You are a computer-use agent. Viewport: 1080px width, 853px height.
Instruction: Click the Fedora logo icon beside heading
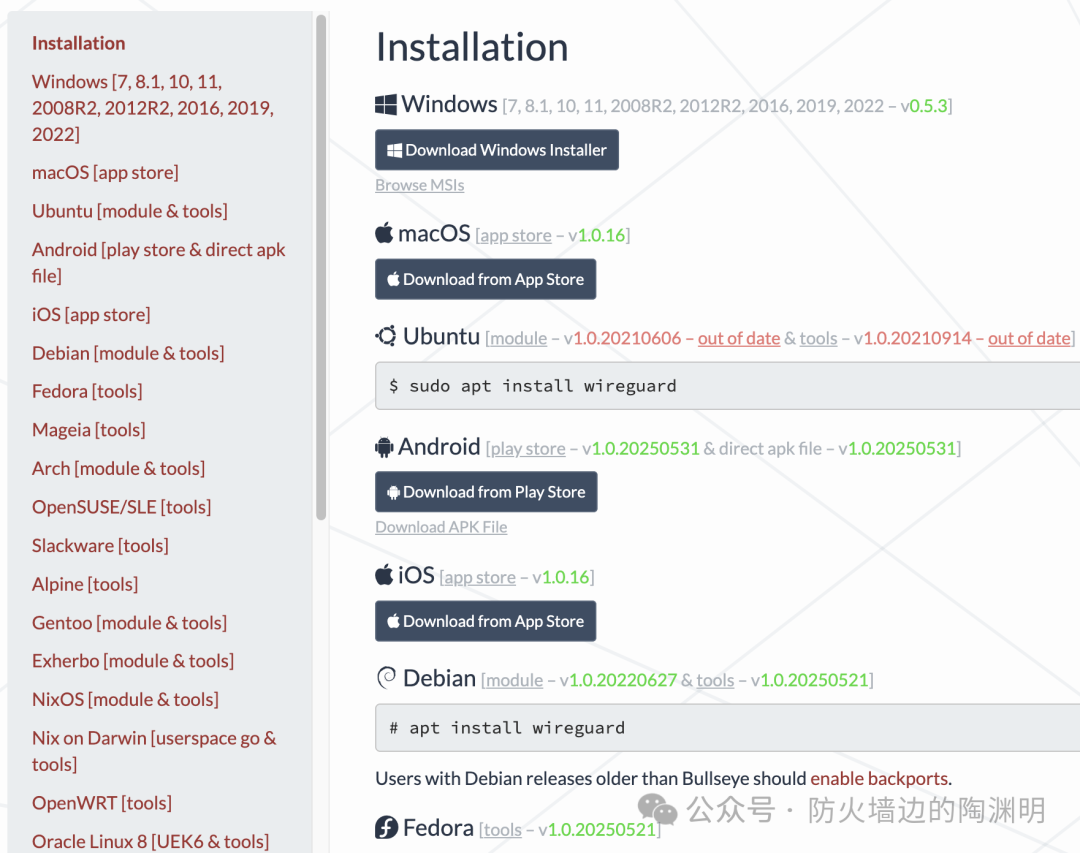point(386,828)
